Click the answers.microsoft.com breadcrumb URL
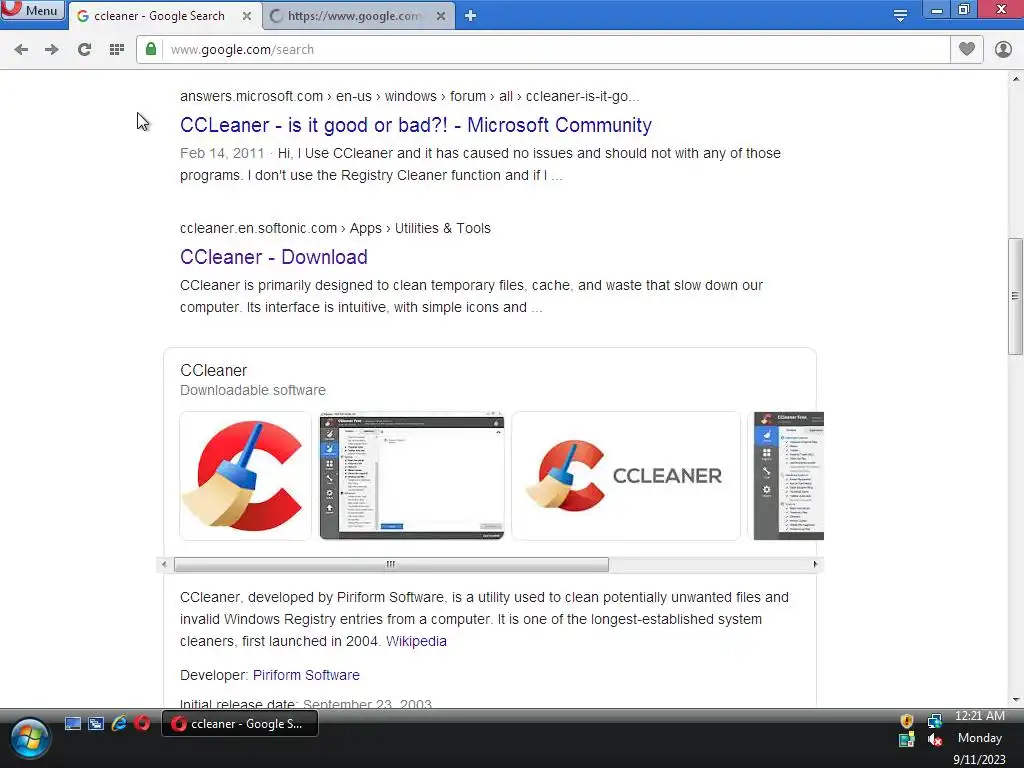 point(409,97)
